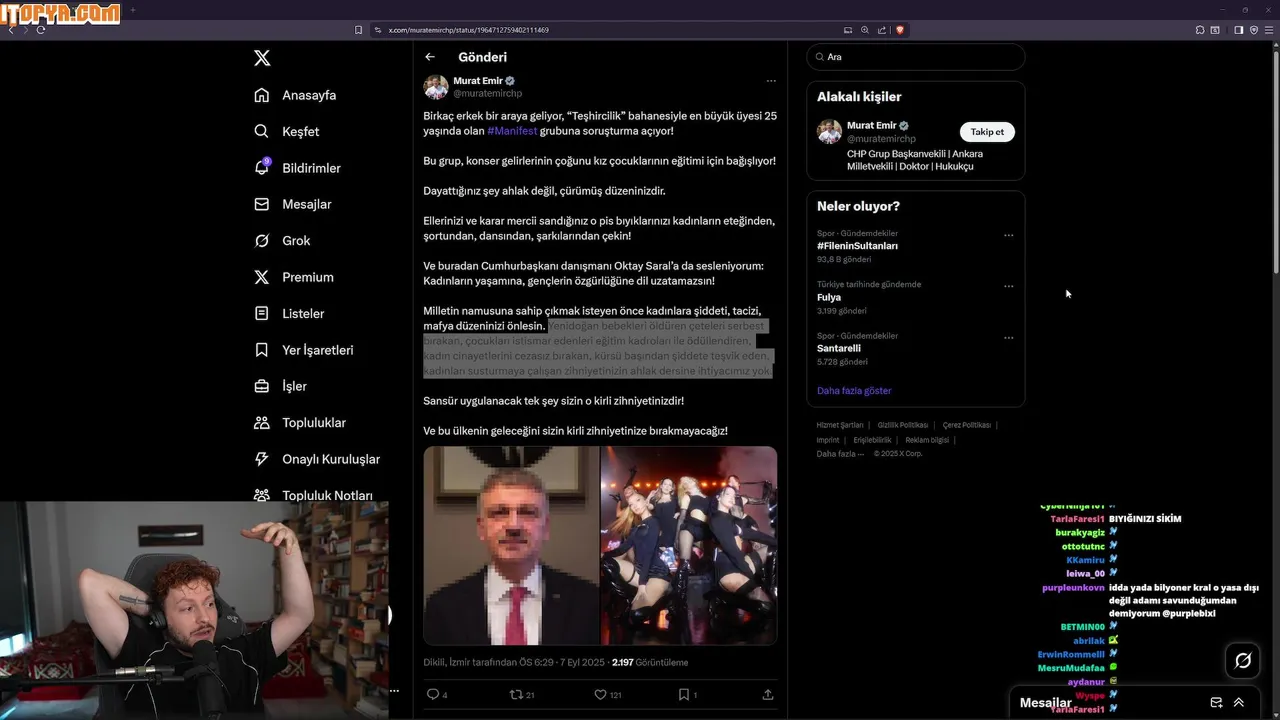Open the browser hamburger main menu

click(x=1269, y=30)
